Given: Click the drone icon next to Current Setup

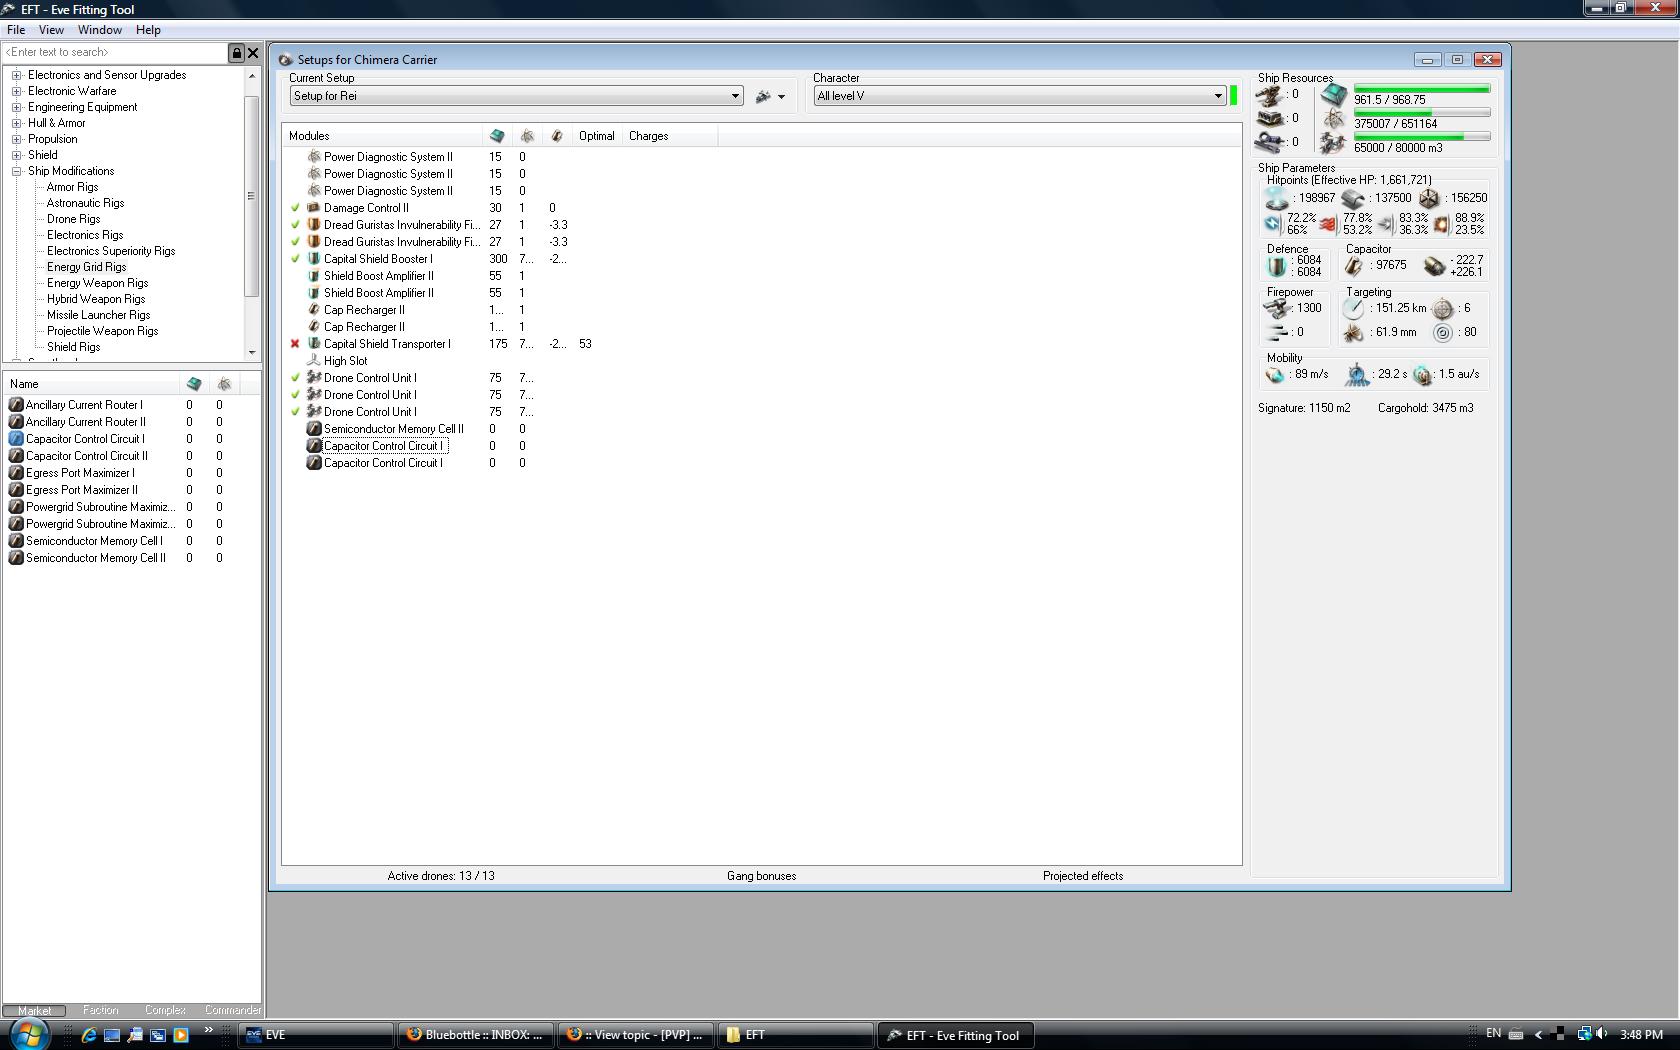Looking at the screenshot, I should click(x=763, y=97).
